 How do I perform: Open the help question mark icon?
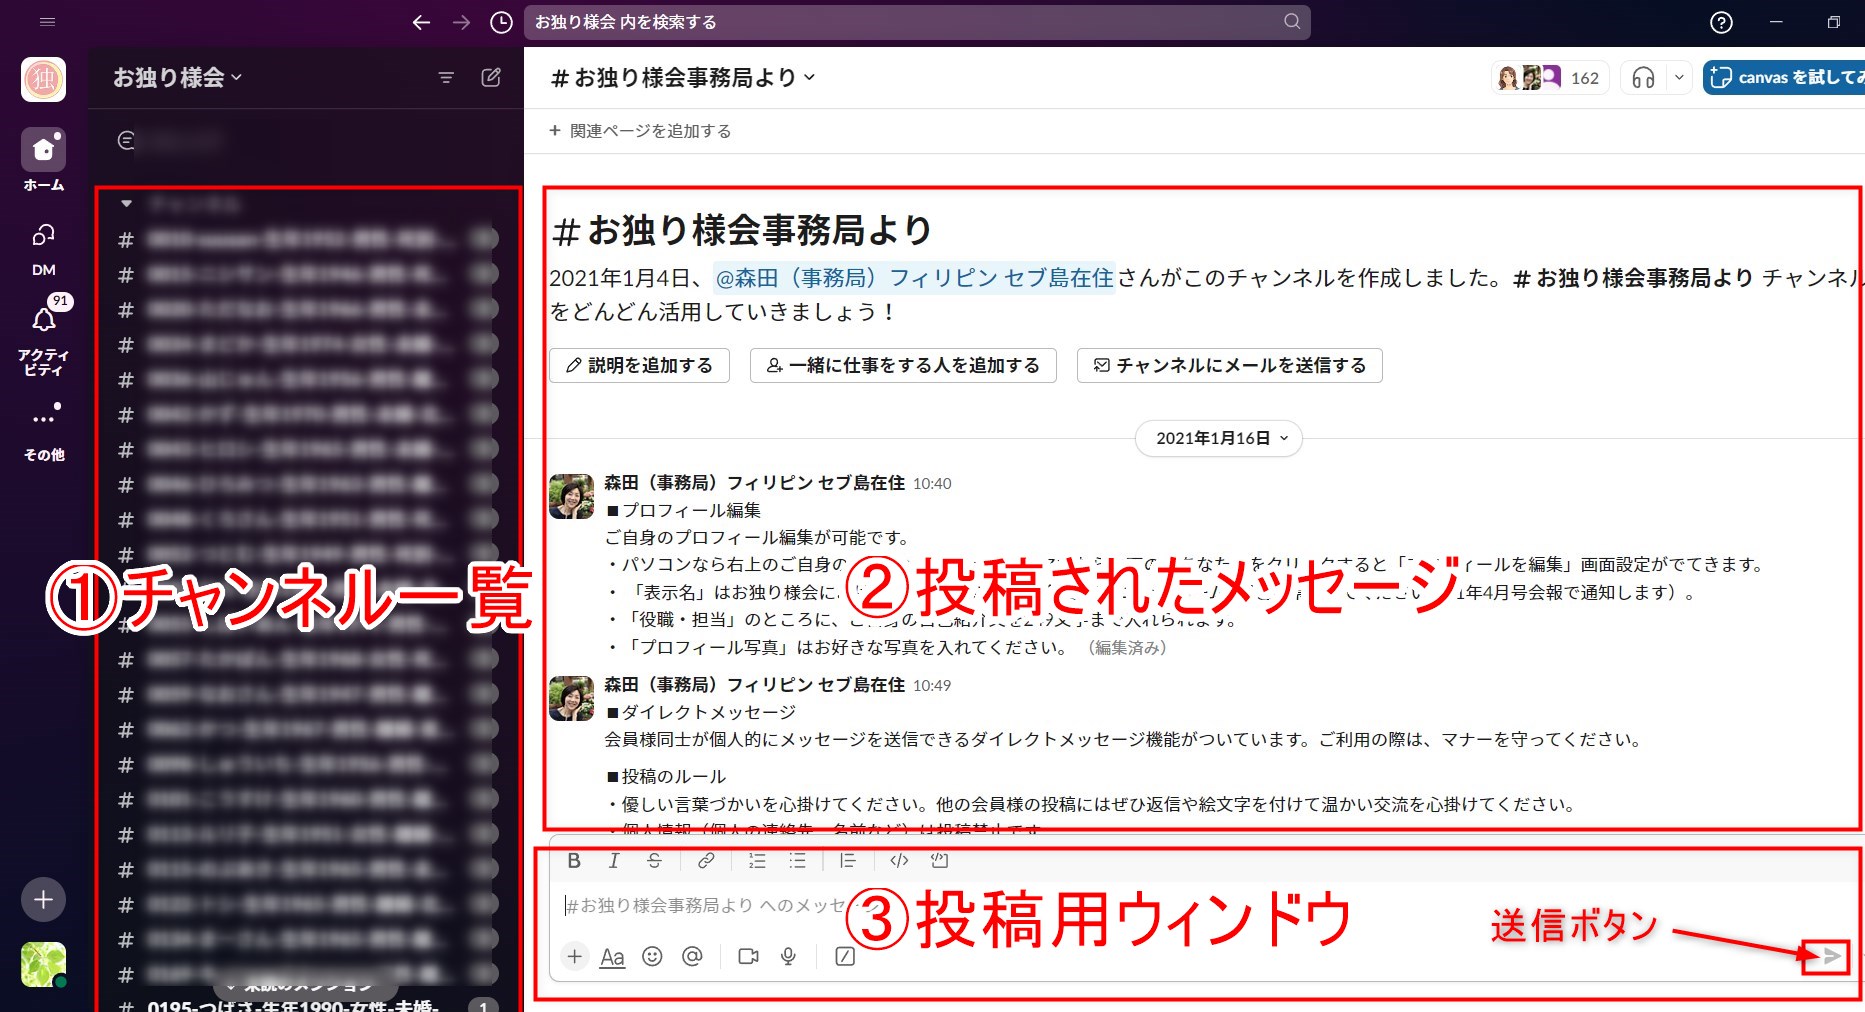coord(1721,22)
